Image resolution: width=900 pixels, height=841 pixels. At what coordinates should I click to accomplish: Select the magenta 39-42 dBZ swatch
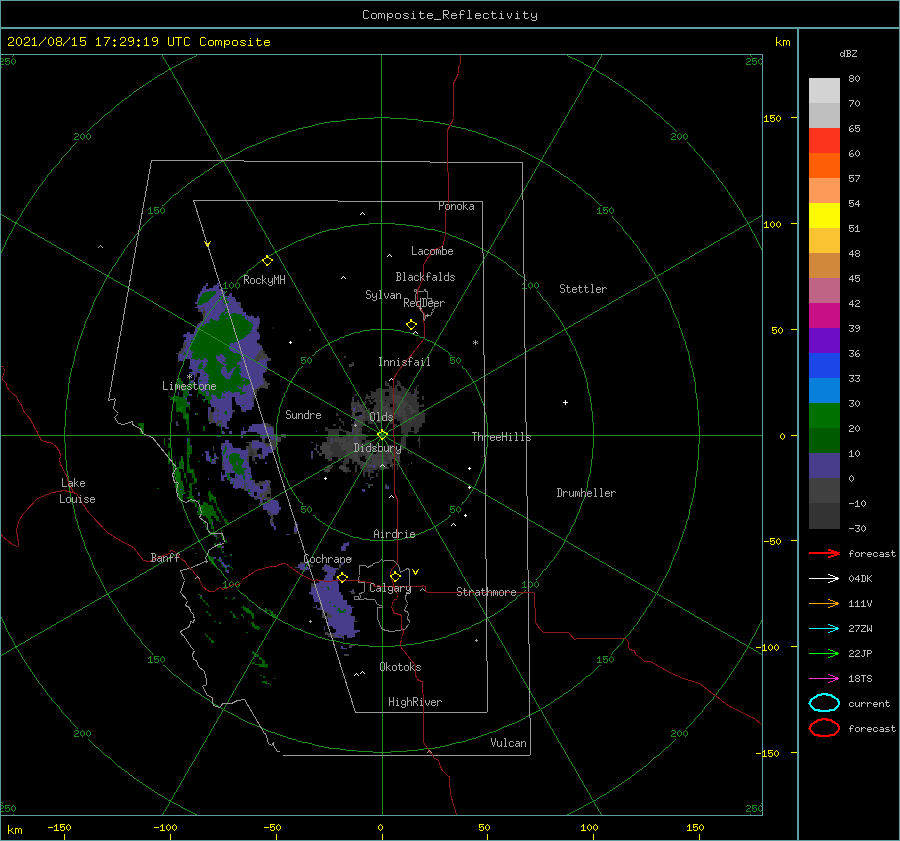824,316
